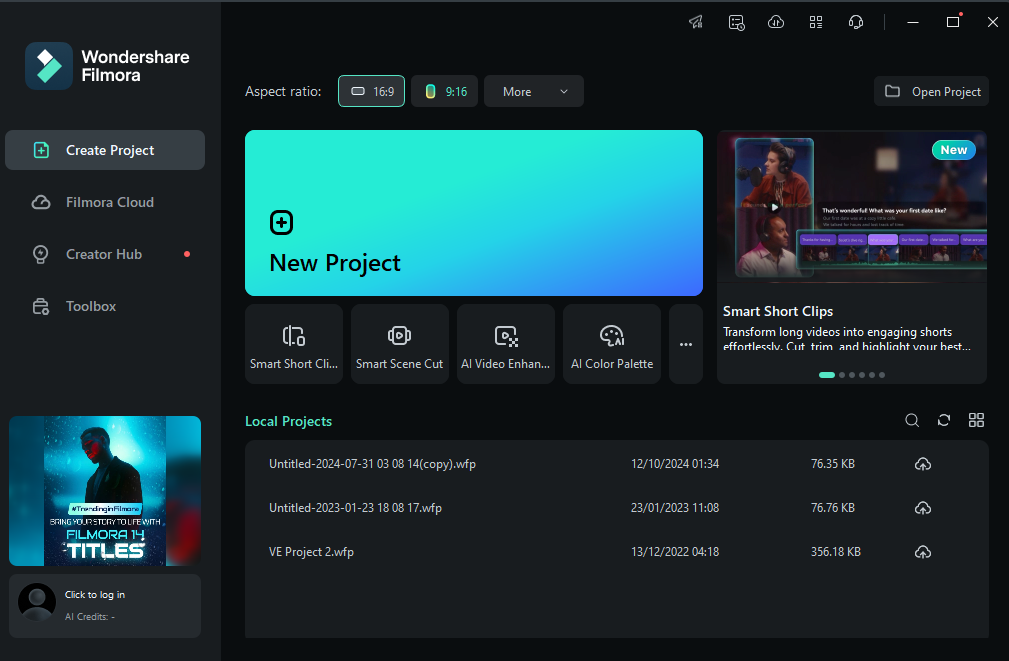Select the 9:16 aspect ratio

coord(445,91)
